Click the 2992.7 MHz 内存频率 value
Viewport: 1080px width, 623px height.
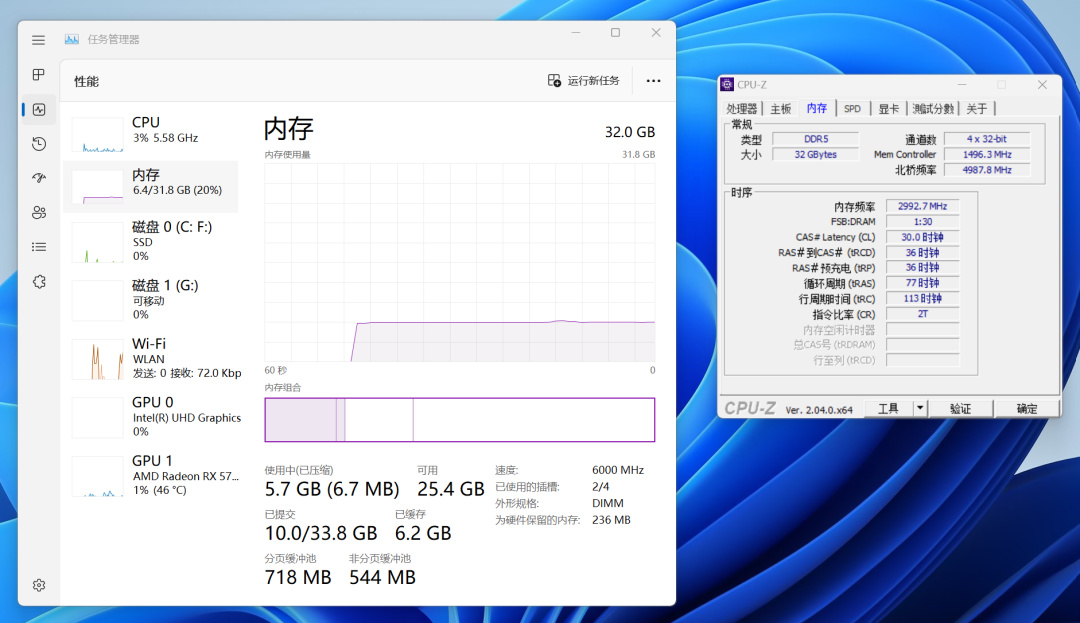(922, 207)
